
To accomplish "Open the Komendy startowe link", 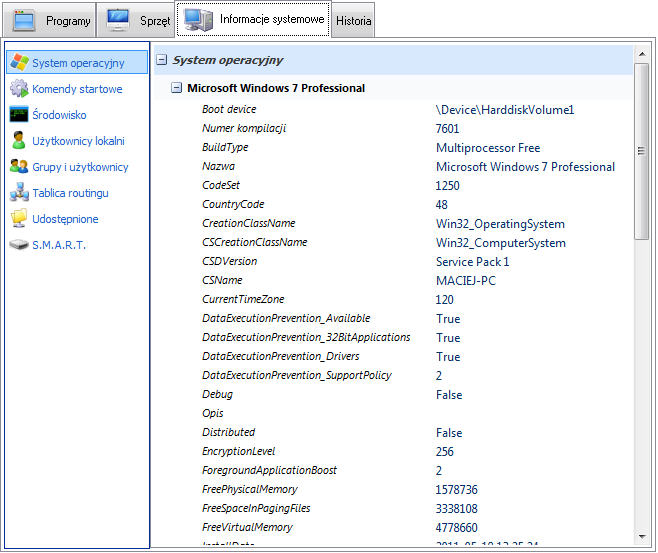I will [x=77, y=89].
